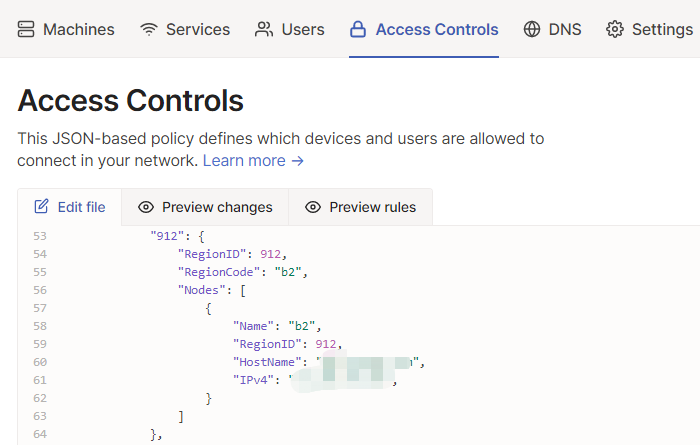The height and width of the screenshot is (445, 700).
Task: Click the DNS globe icon
Action: coord(532,29)
